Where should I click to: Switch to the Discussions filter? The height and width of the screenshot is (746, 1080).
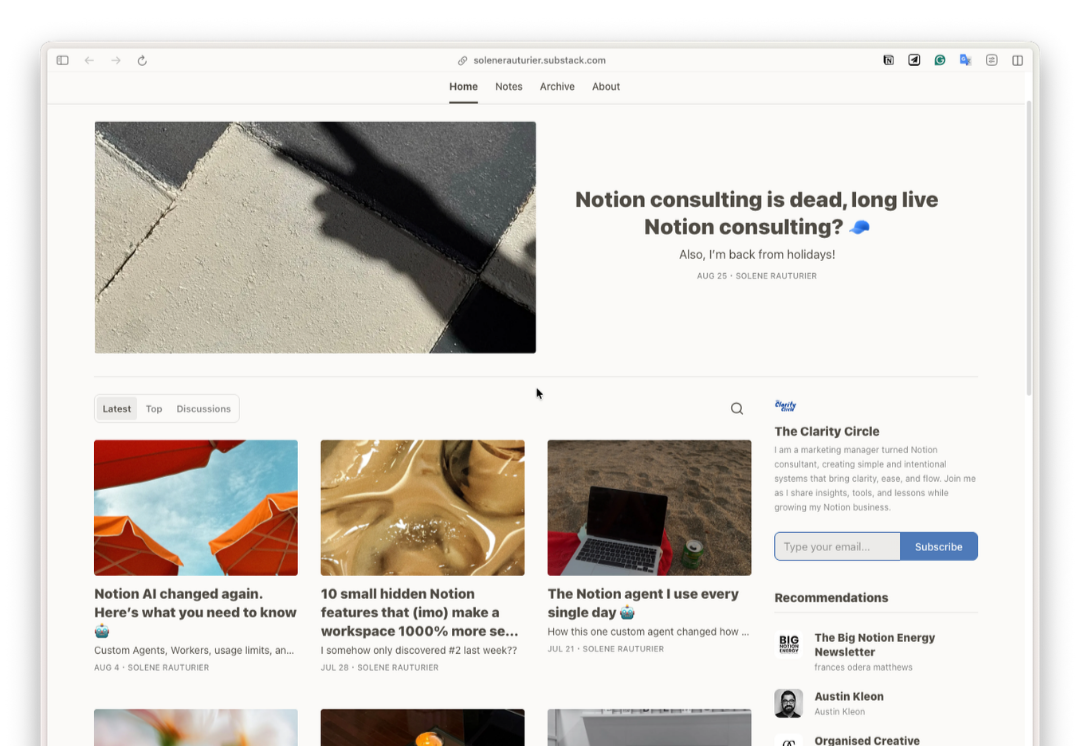tap(204, 408)
